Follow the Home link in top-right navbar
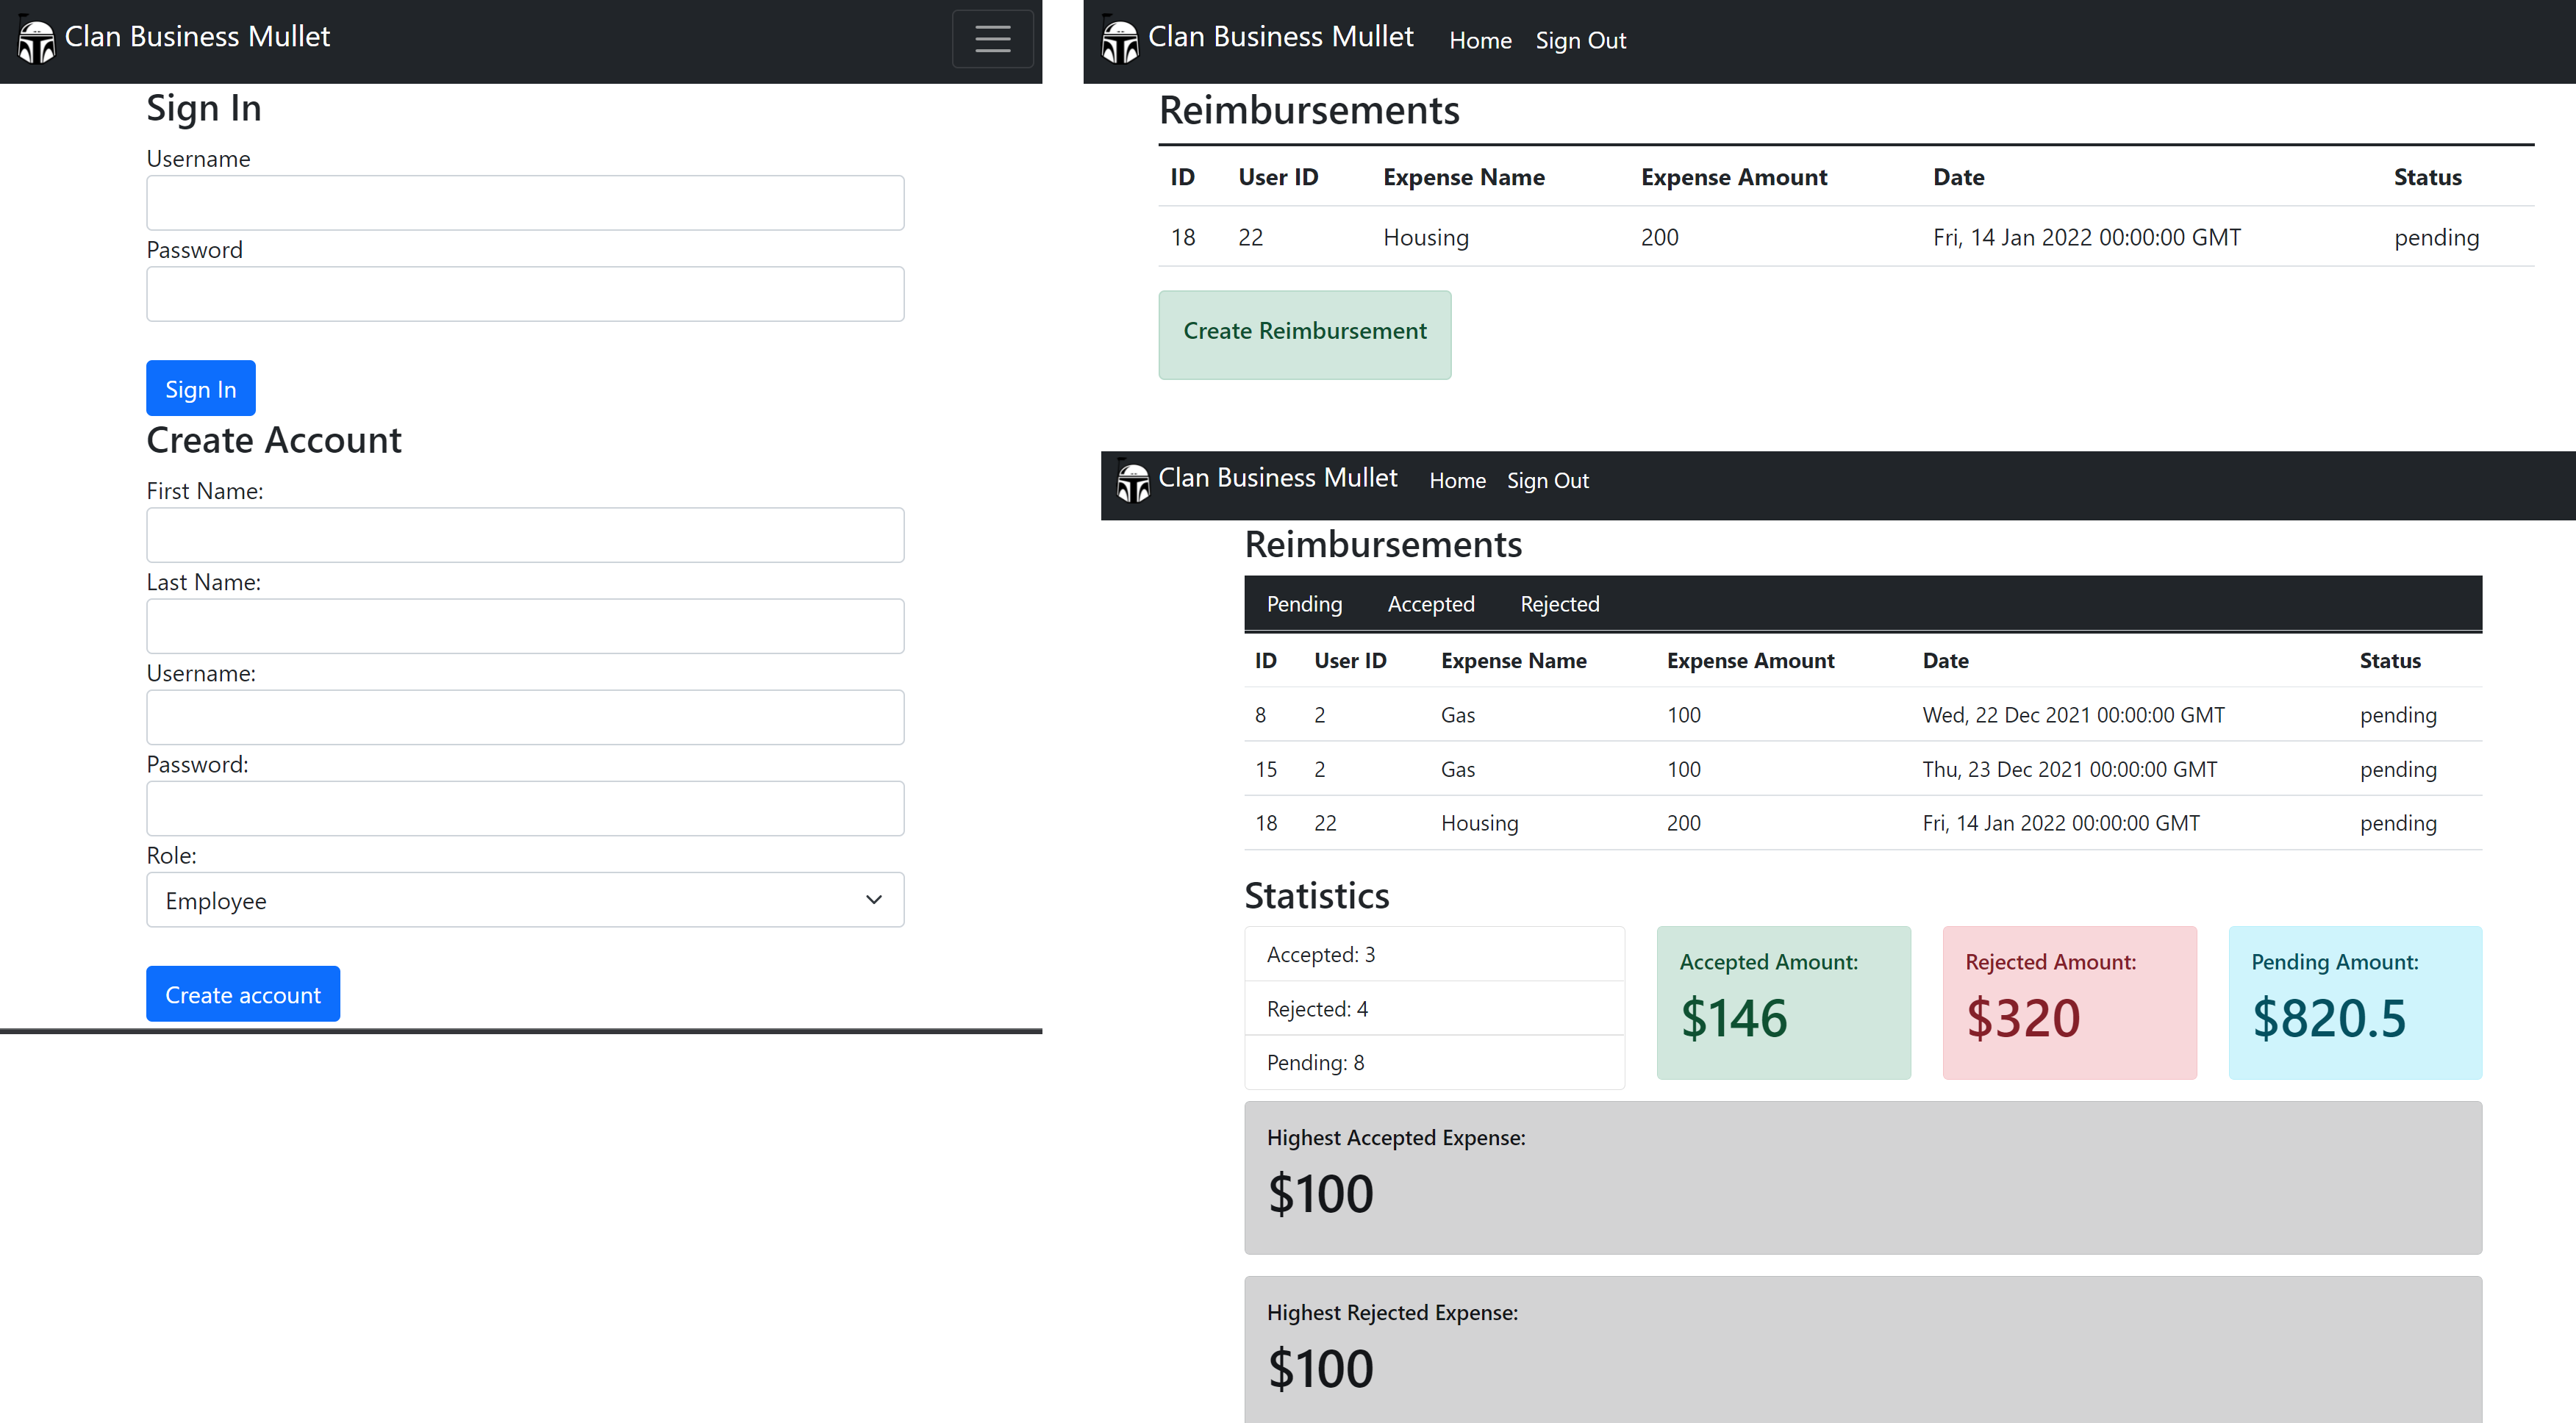The image size is (2576, 1423). [1480, 41]
